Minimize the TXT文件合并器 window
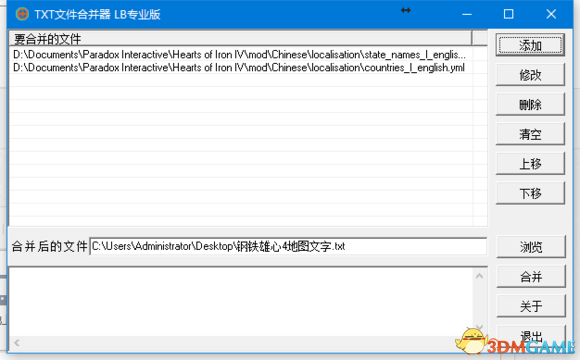580x360 pixels. point(467,14)
